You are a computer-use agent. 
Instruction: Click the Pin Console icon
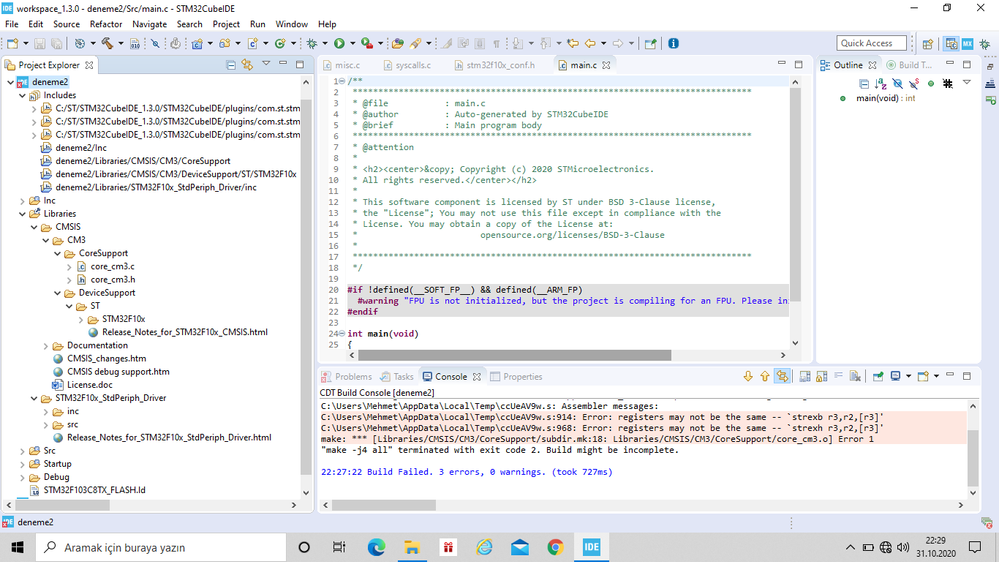click(x=878, y=377)
